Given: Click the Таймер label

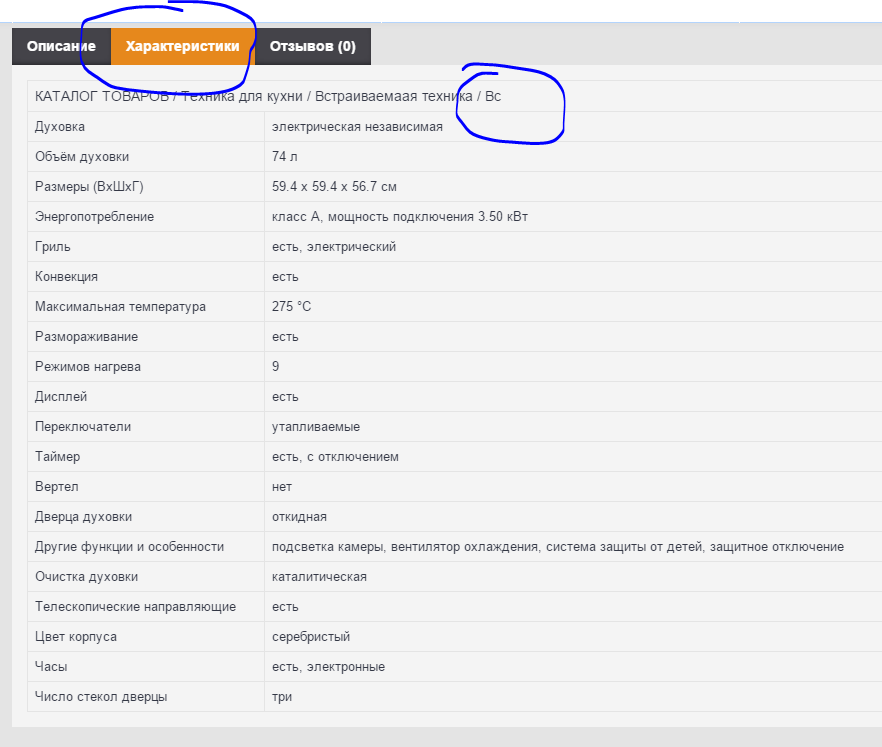Looking at the screenshot, I should coord(57,457).
